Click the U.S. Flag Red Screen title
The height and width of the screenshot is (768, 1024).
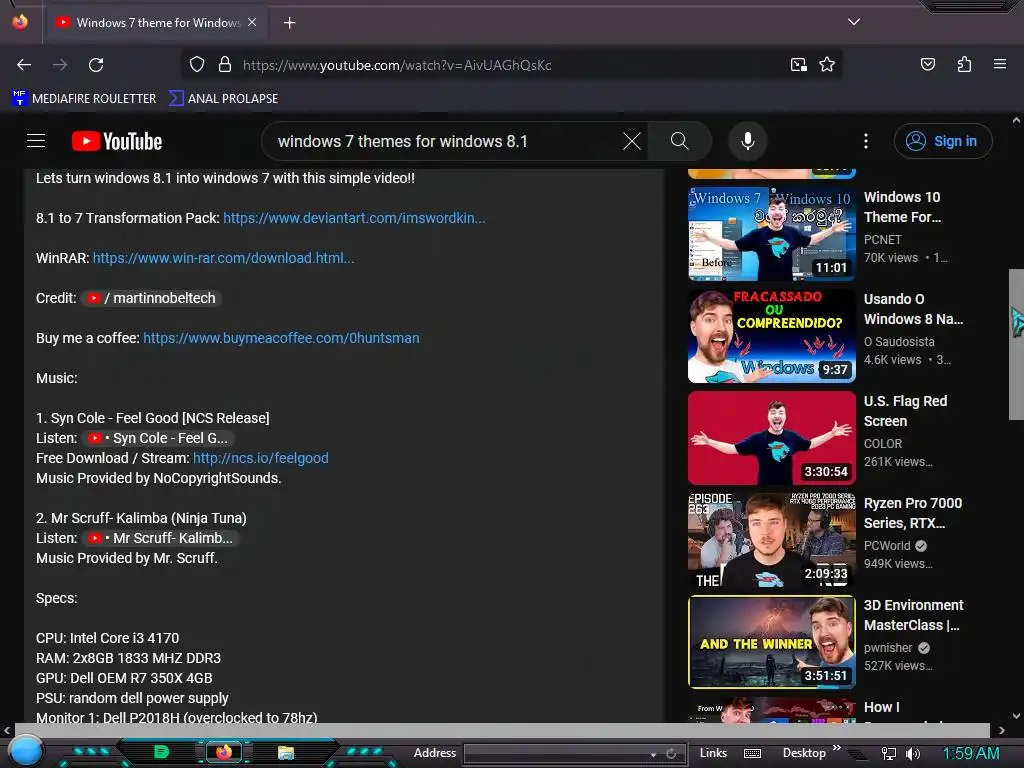pos(905,411)
